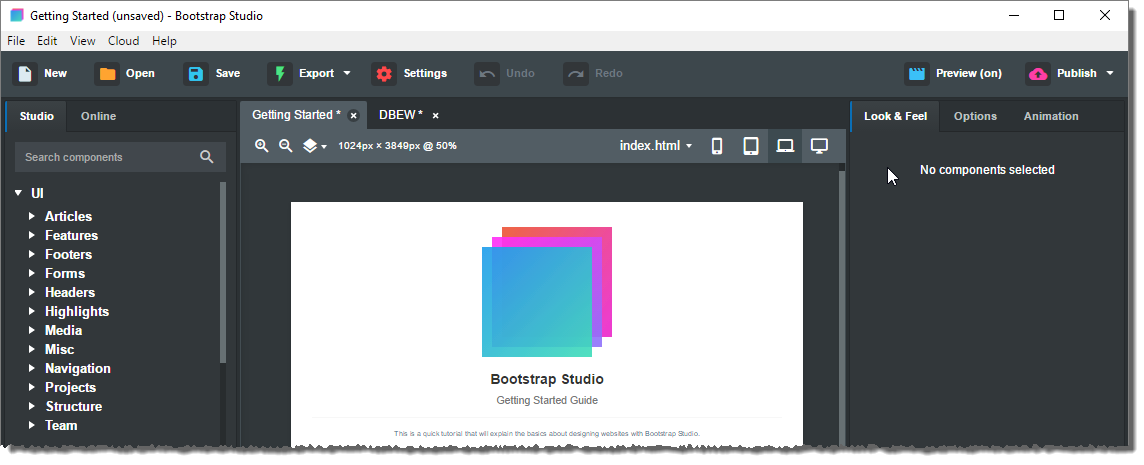This screenshot has width=1144, height=465.
Task: Open the index.html page dropdown
Action: pyautogui.click(x=655, y=146)
